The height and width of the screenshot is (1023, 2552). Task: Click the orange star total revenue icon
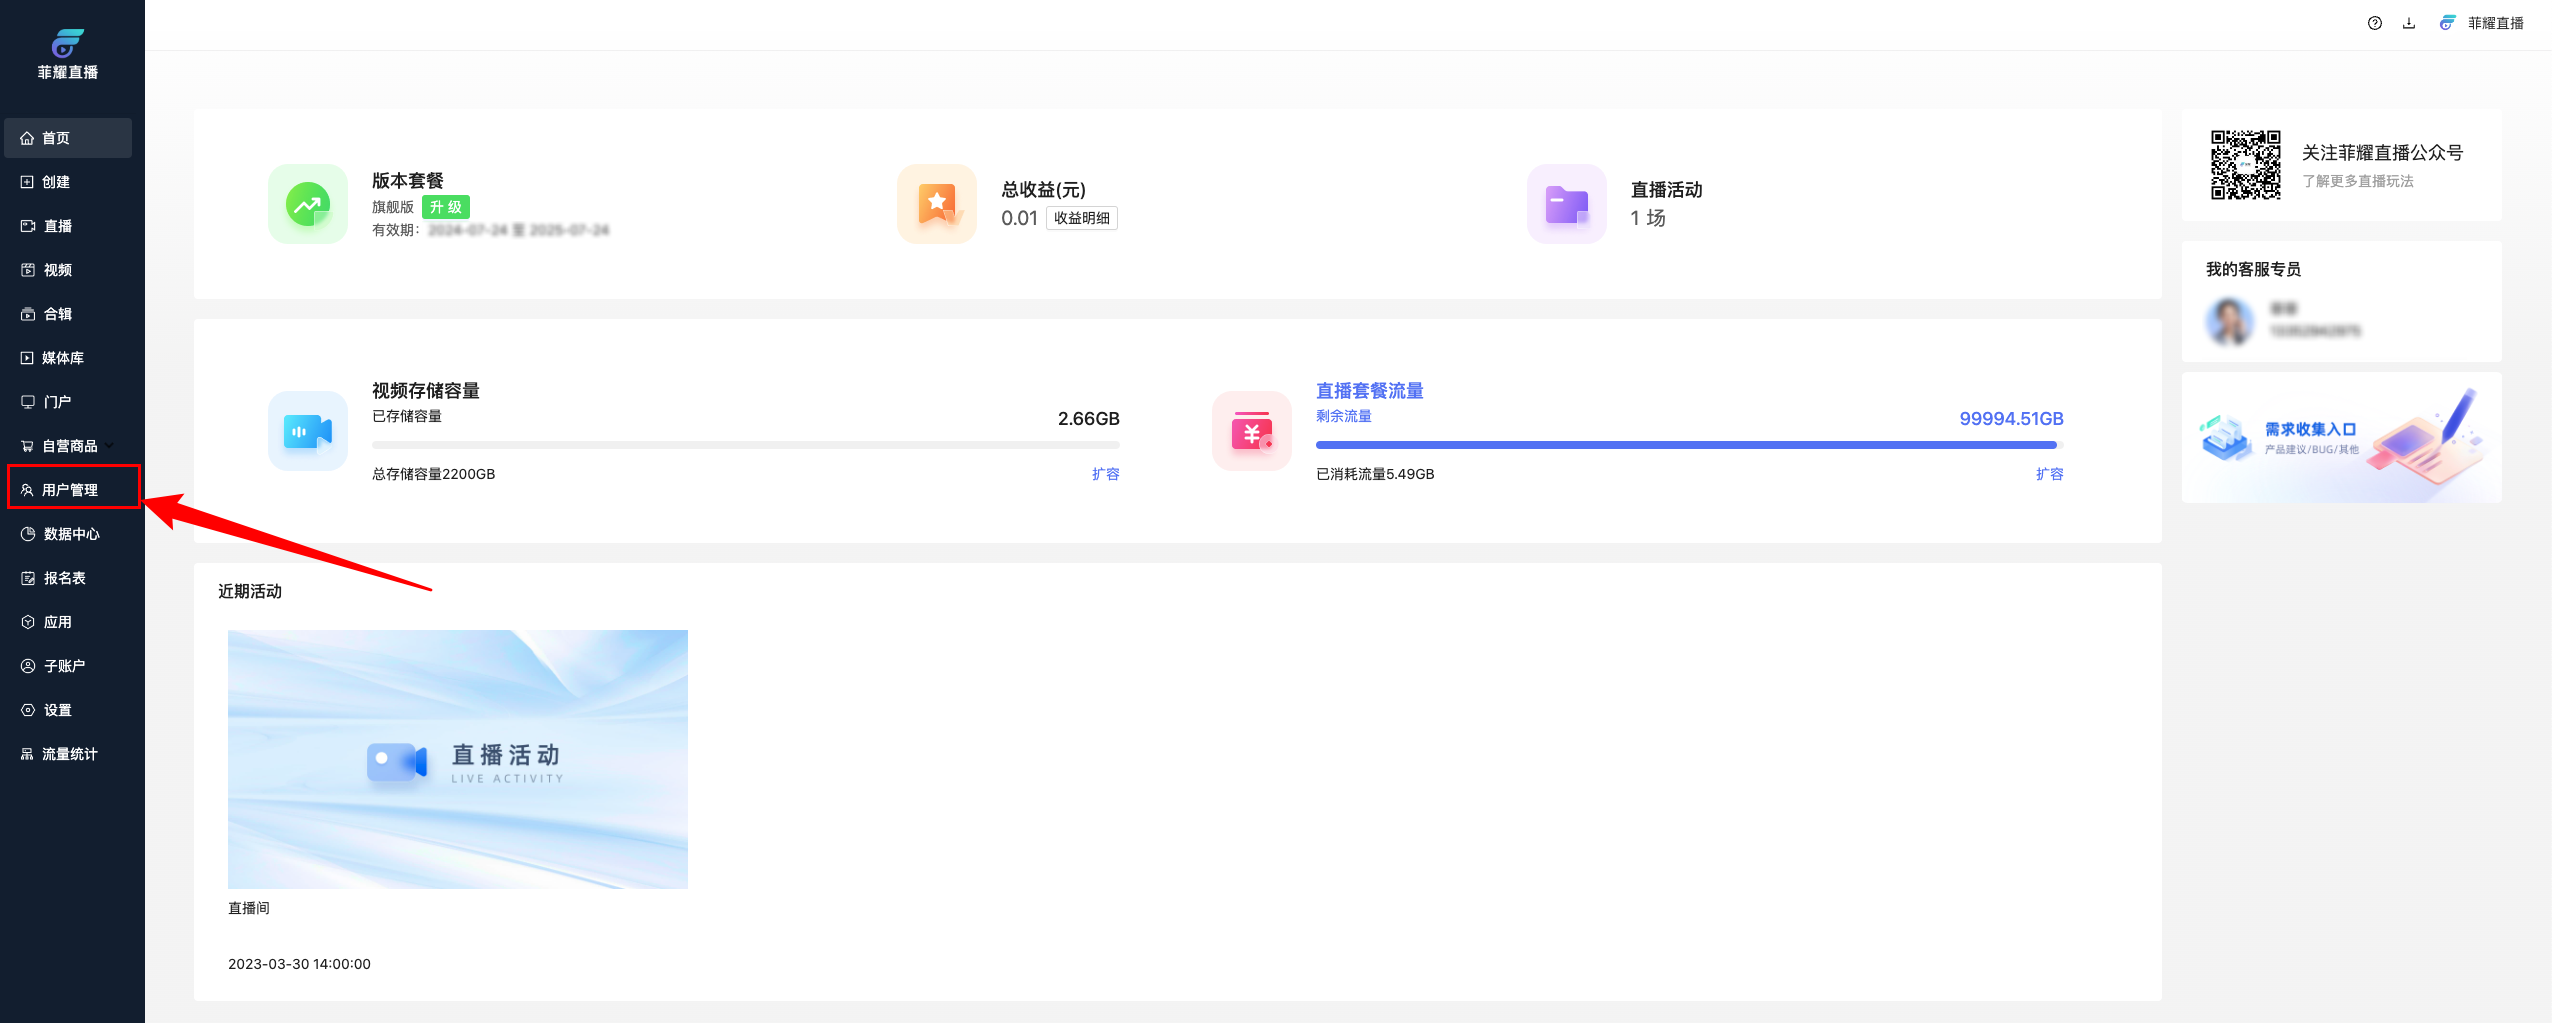[936, 204]
